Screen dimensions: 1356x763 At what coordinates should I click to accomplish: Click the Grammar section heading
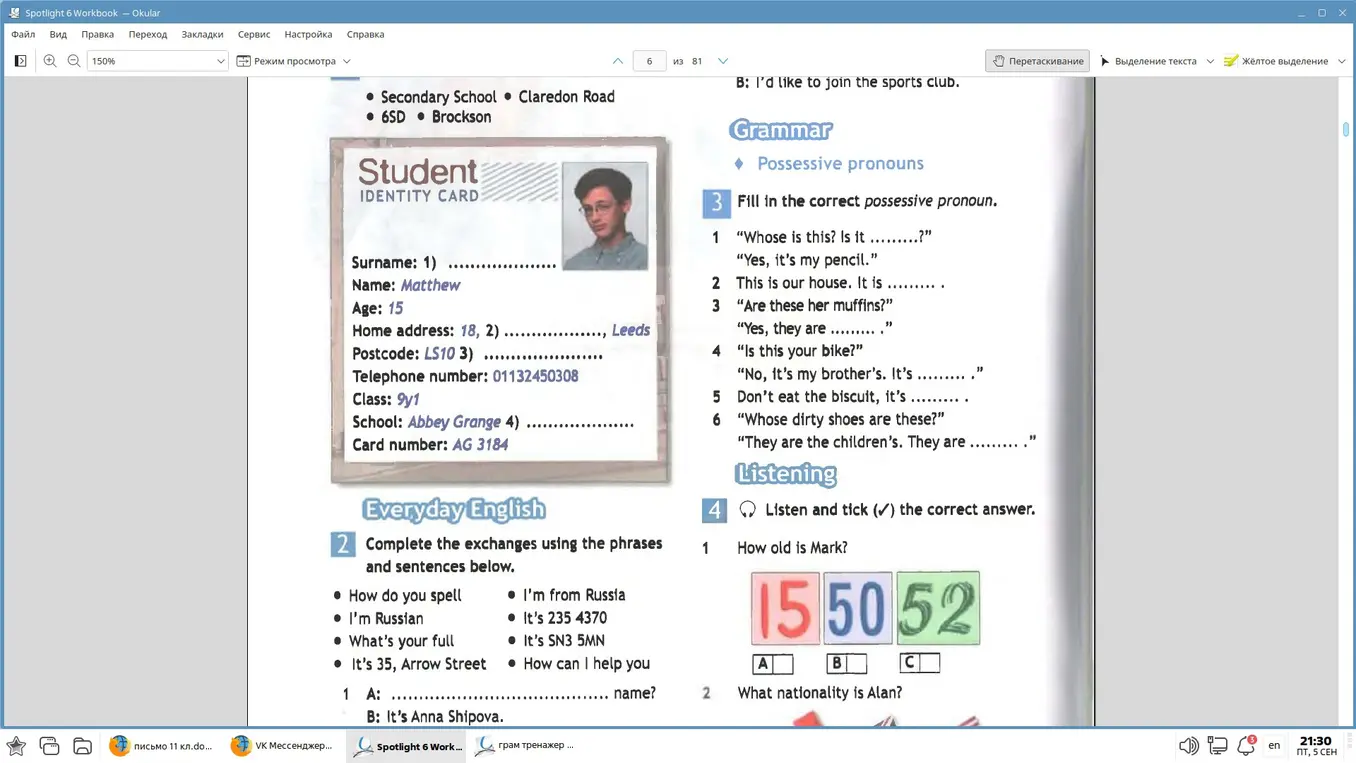pos(781,130)
